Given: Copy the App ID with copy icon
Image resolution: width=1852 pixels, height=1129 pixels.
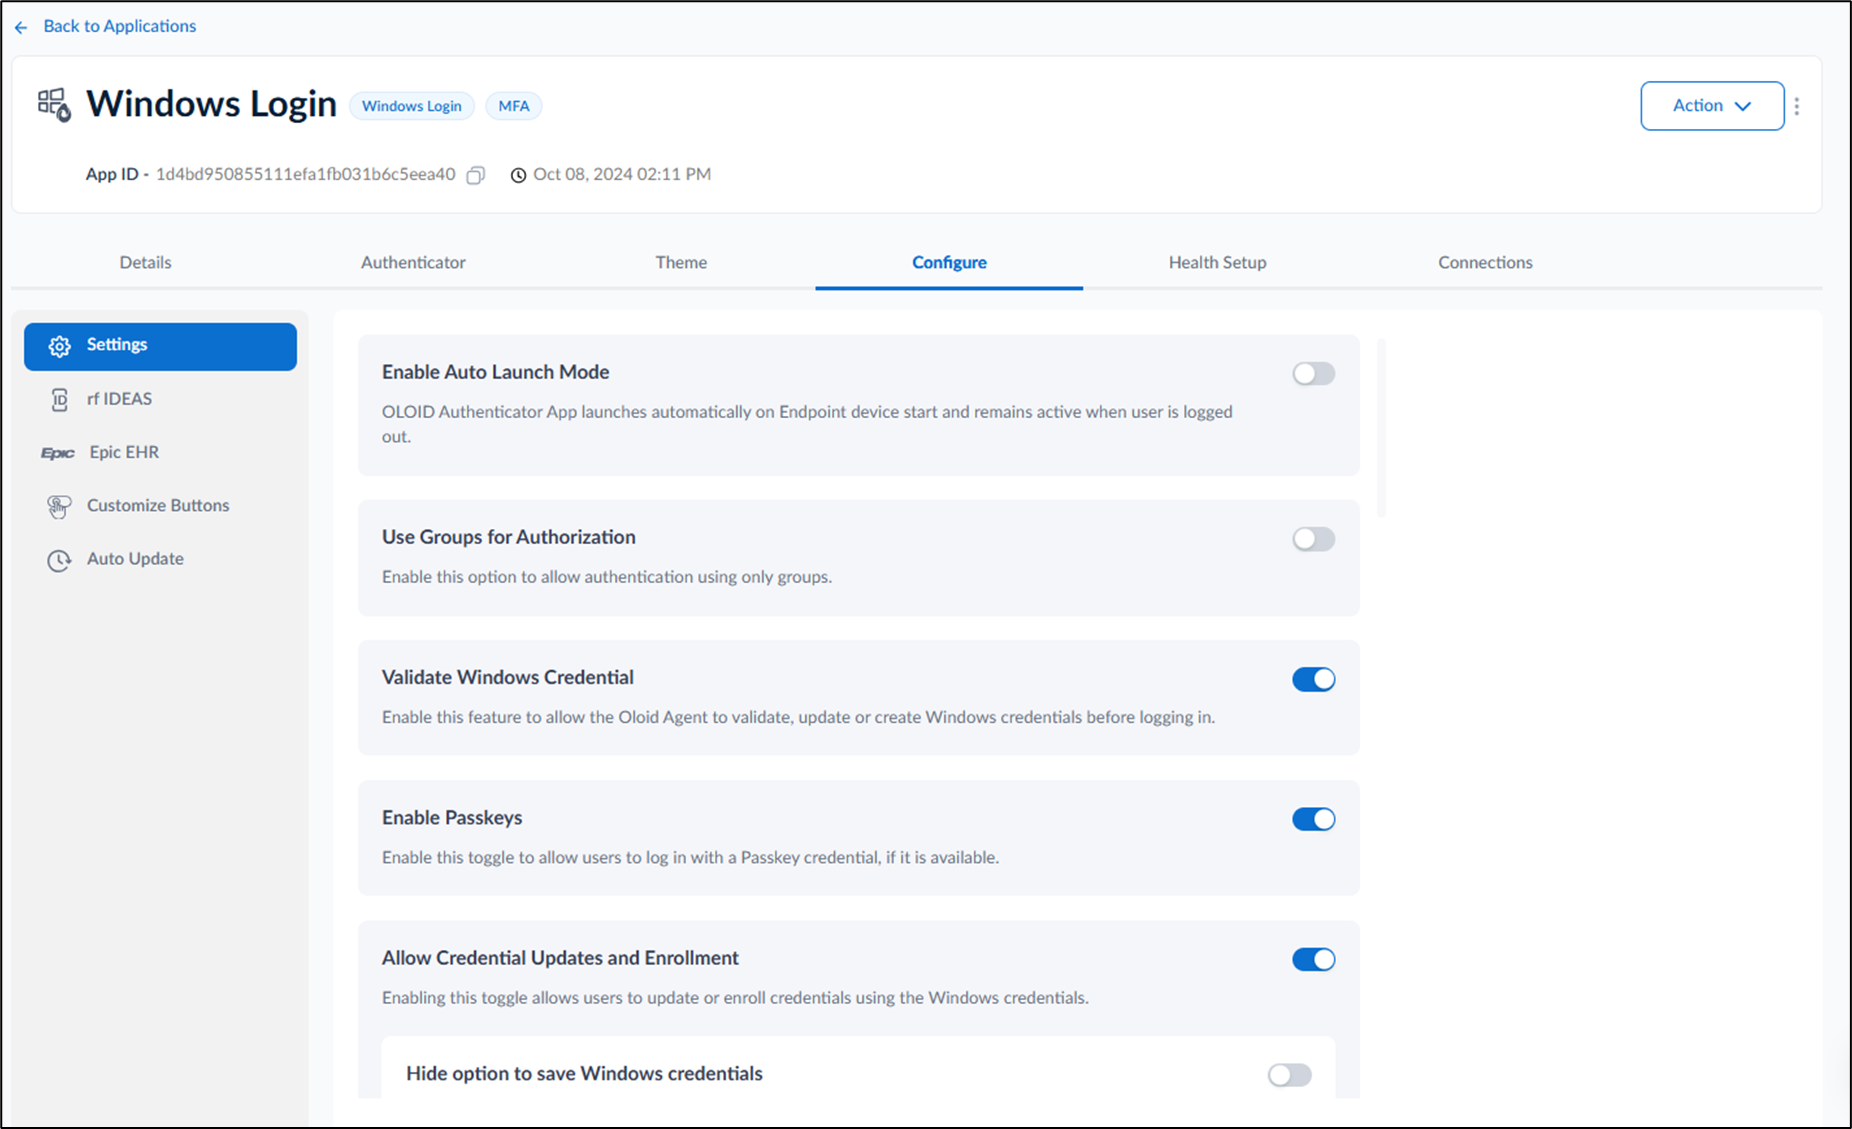Looking at the screenshot, I should pyautogui.click(x=476, y=175).
